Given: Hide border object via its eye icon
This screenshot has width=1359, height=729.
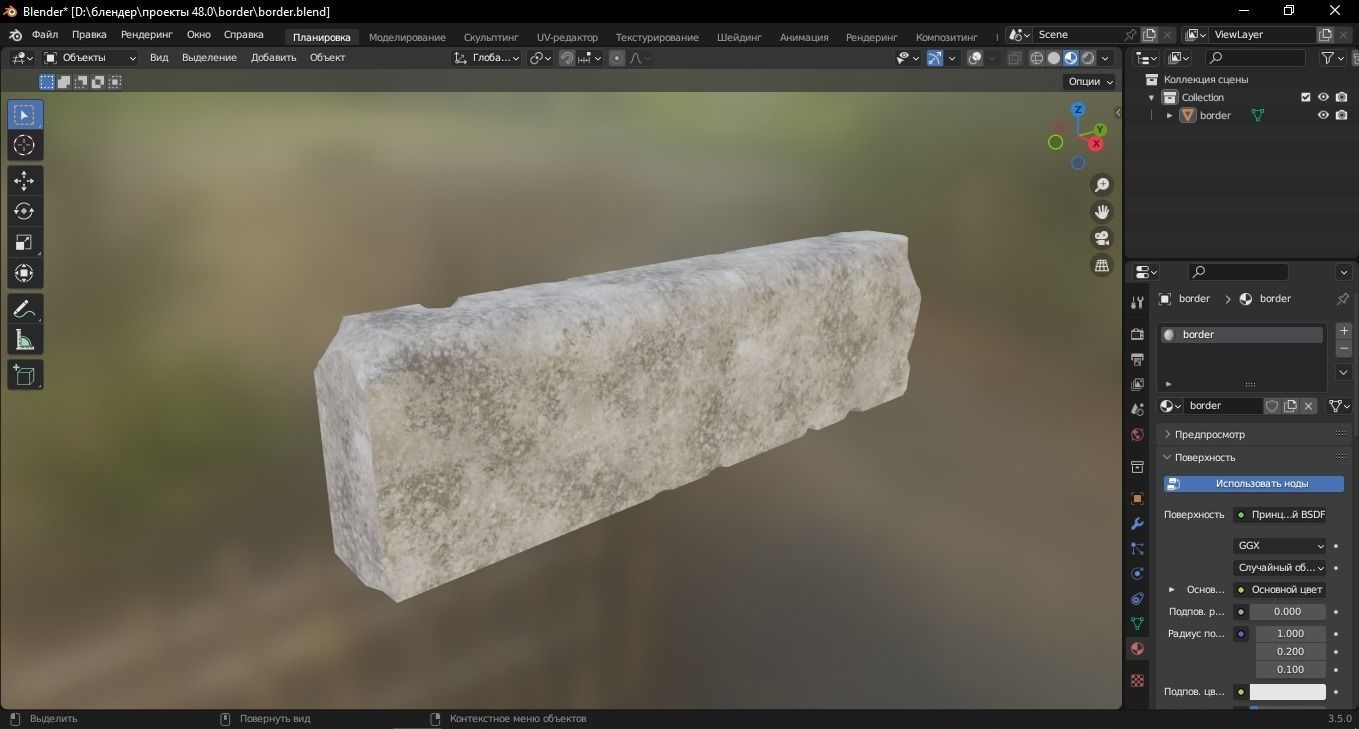Looking at the screenshot, I should tap(1323, 115).
